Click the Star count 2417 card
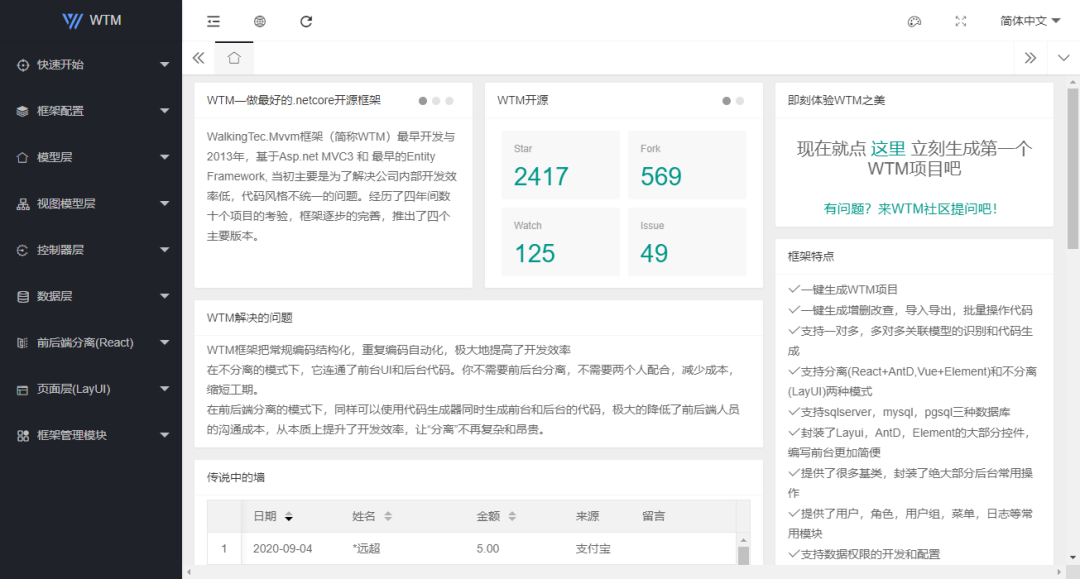This screenshot has height=579, width=1080. 560,165
